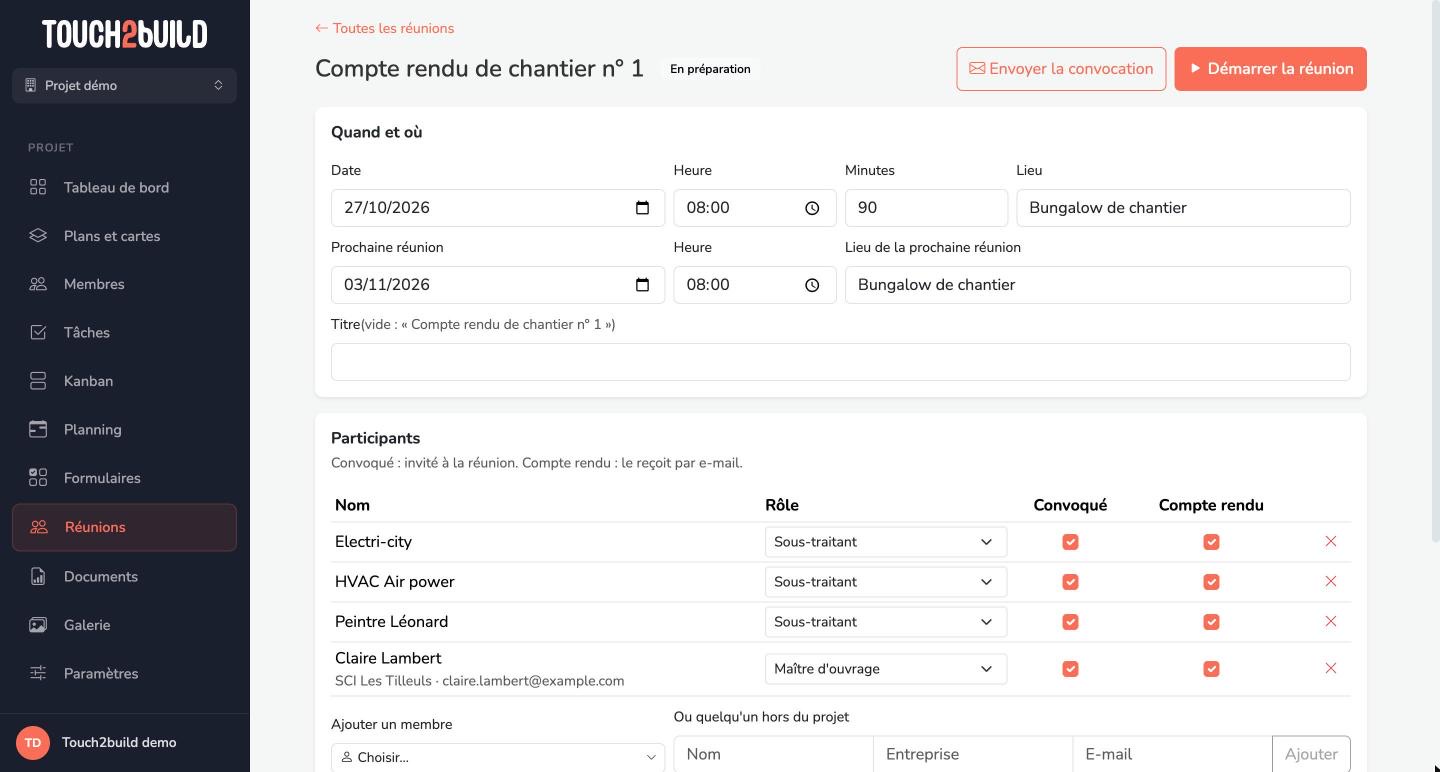Open the Projet démo project selector
1440x772 pixels.
124,85
